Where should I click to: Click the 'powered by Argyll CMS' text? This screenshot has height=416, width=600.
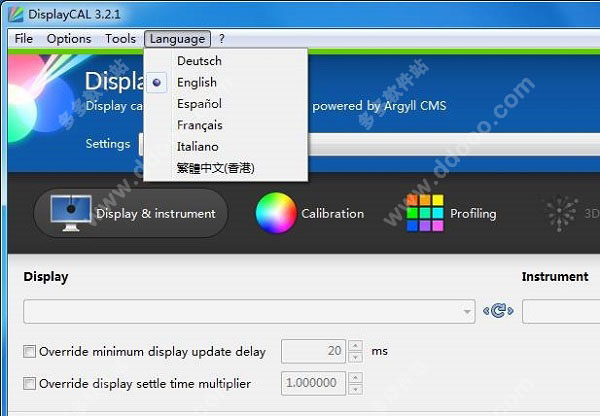pos(379,106)
